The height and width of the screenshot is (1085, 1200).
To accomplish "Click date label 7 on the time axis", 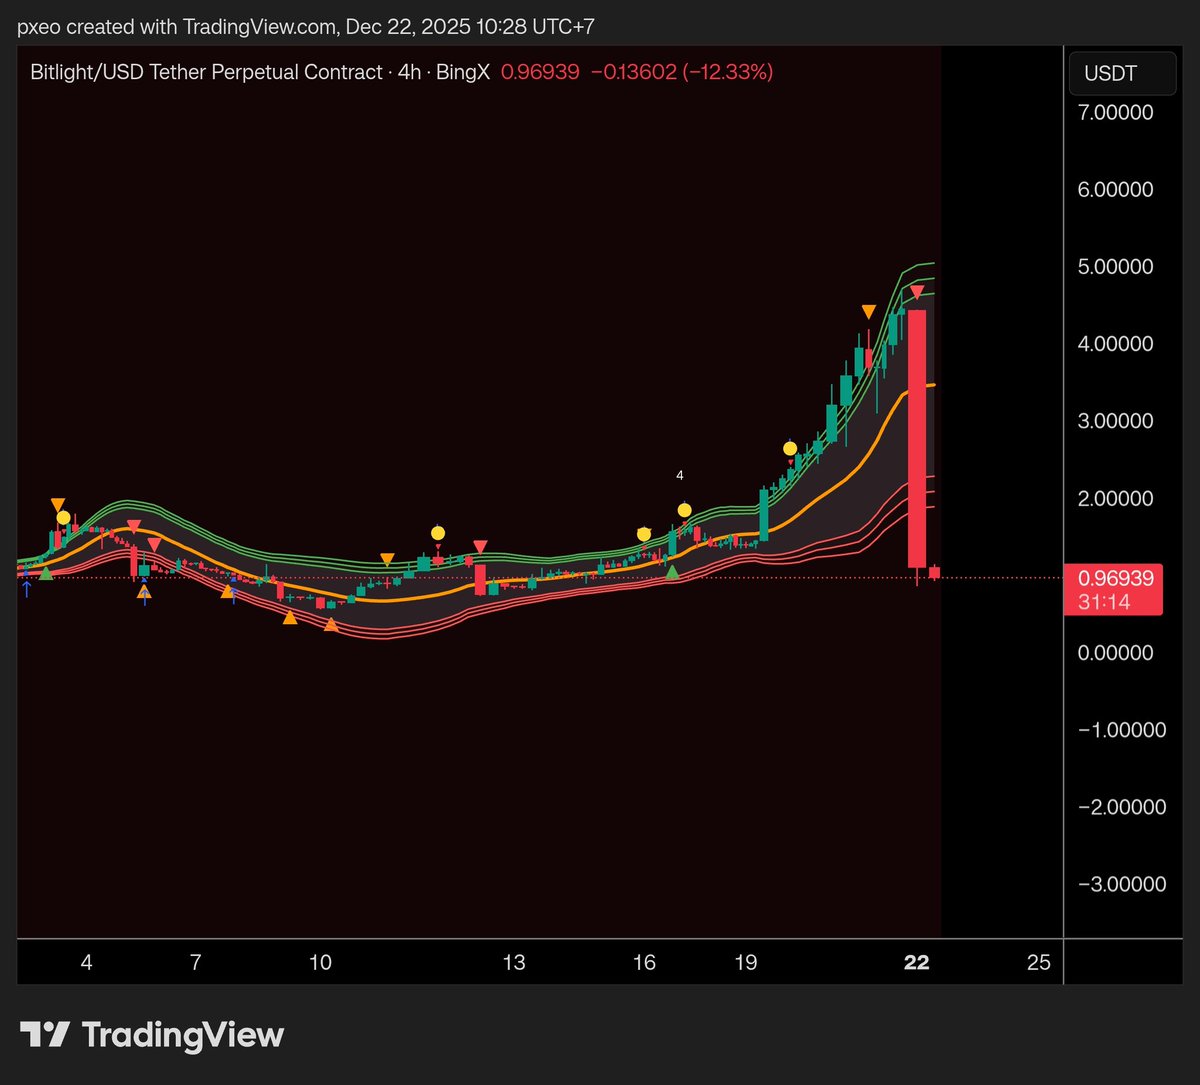I will (195, 962).
